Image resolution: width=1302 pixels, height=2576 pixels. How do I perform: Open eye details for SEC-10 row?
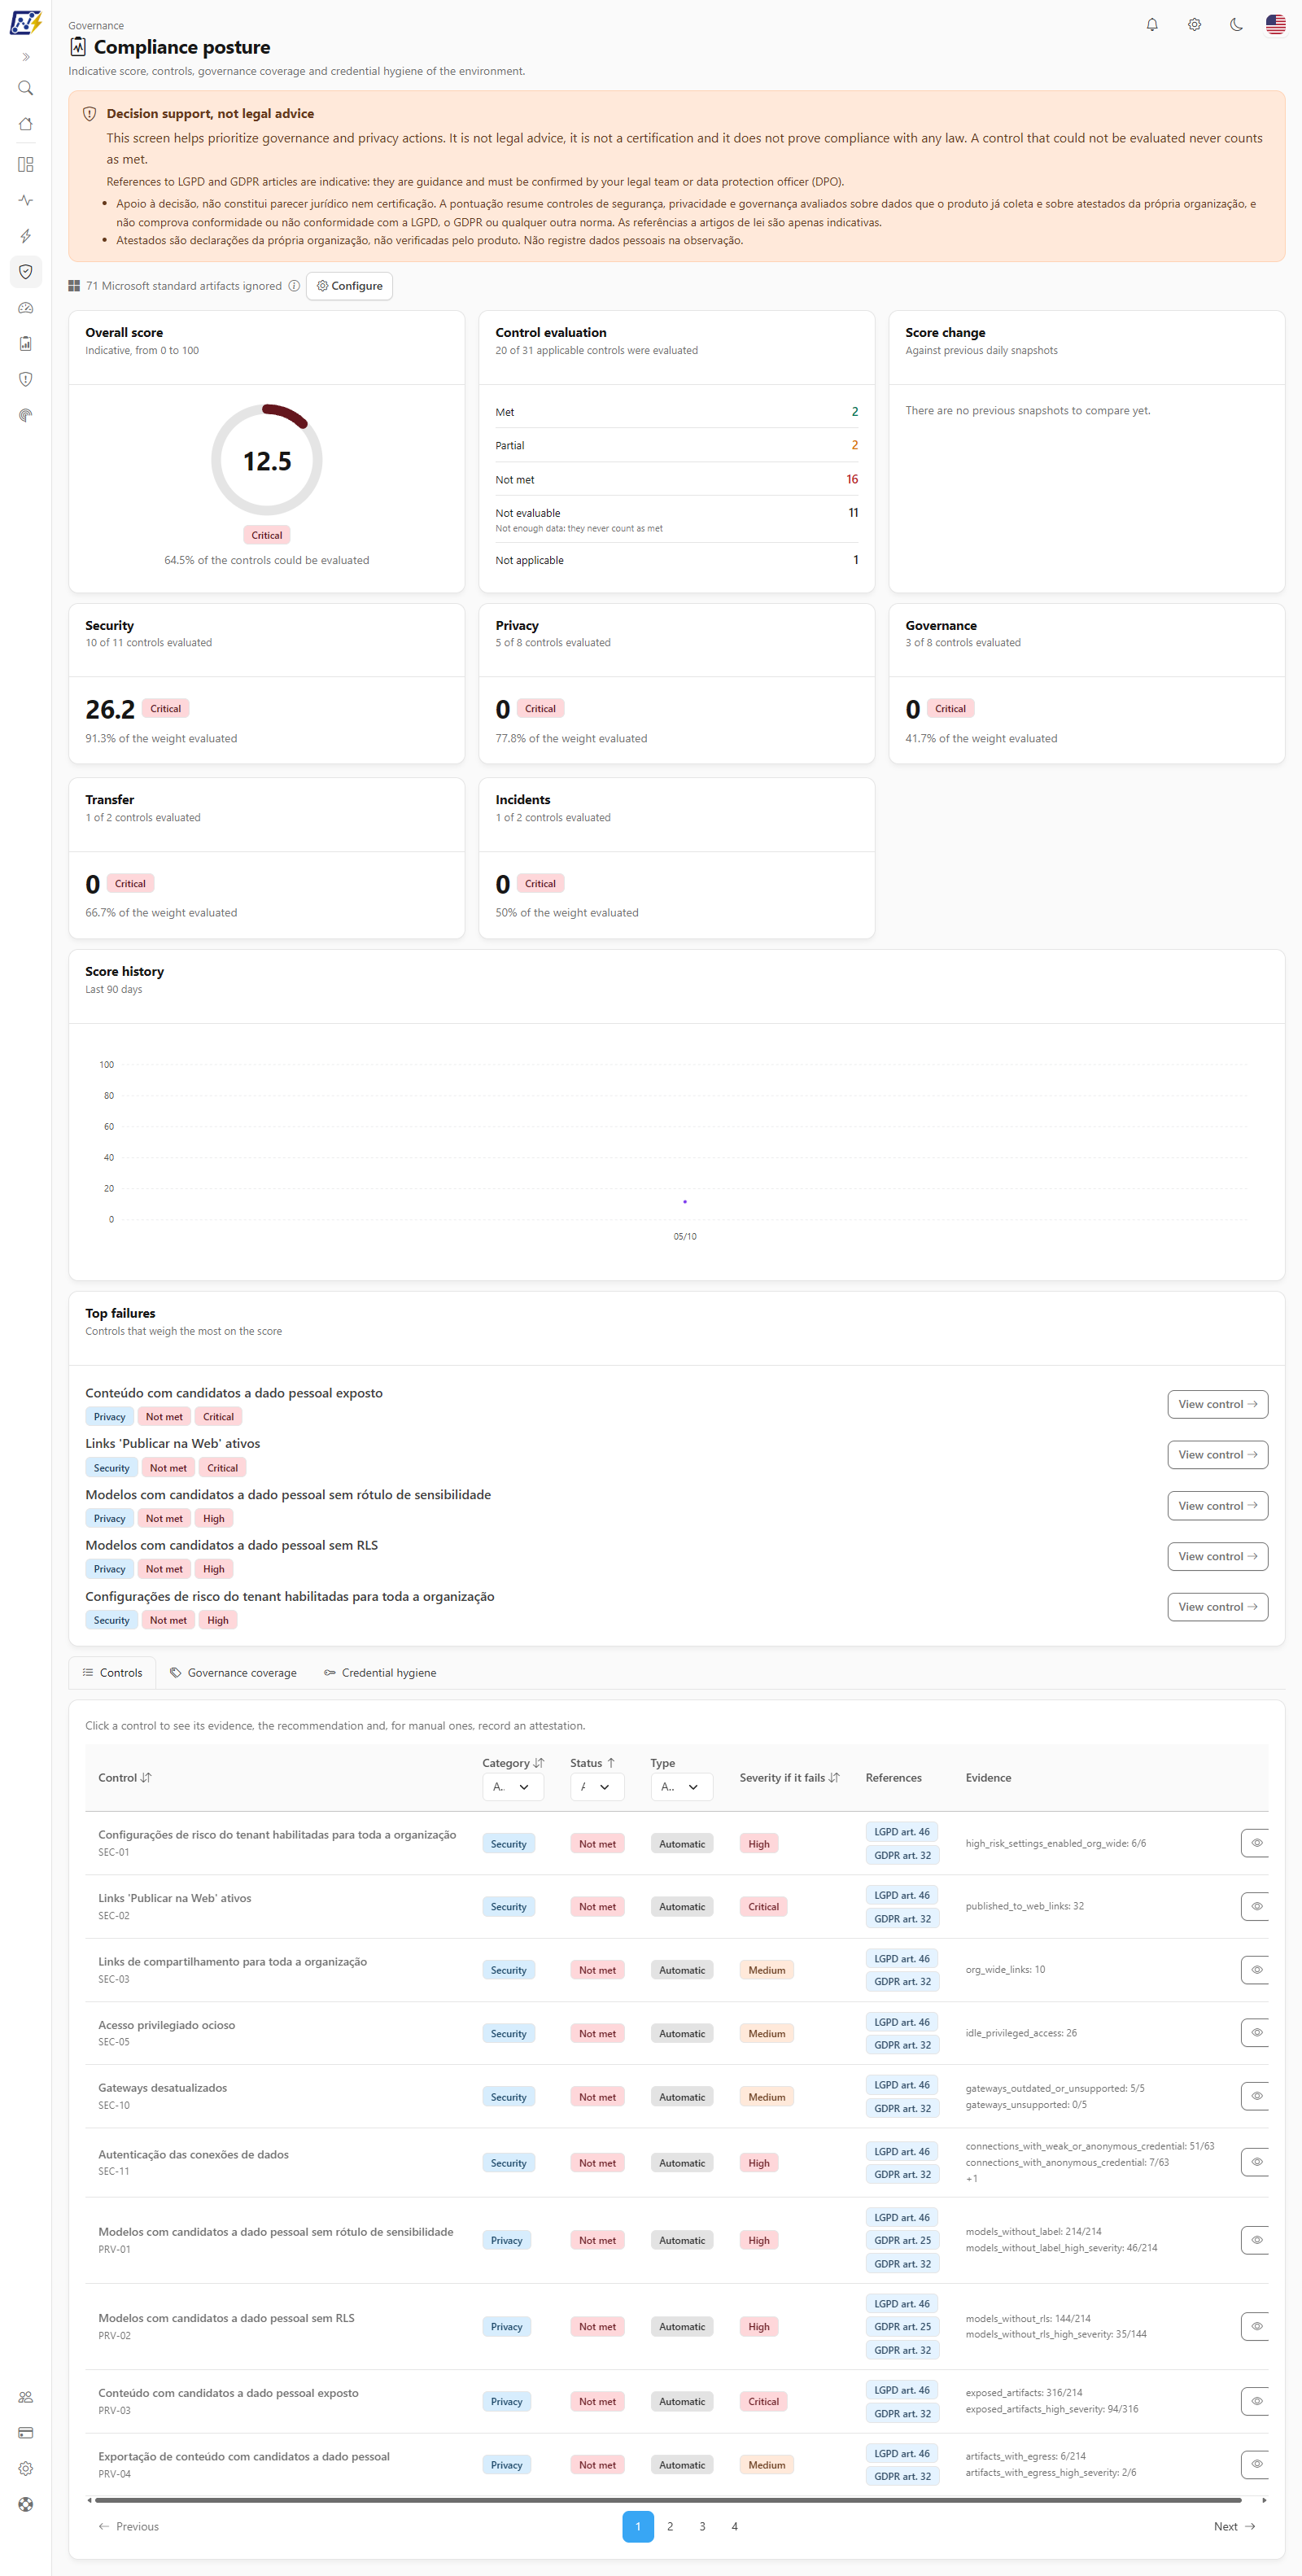[1256, 2096]
